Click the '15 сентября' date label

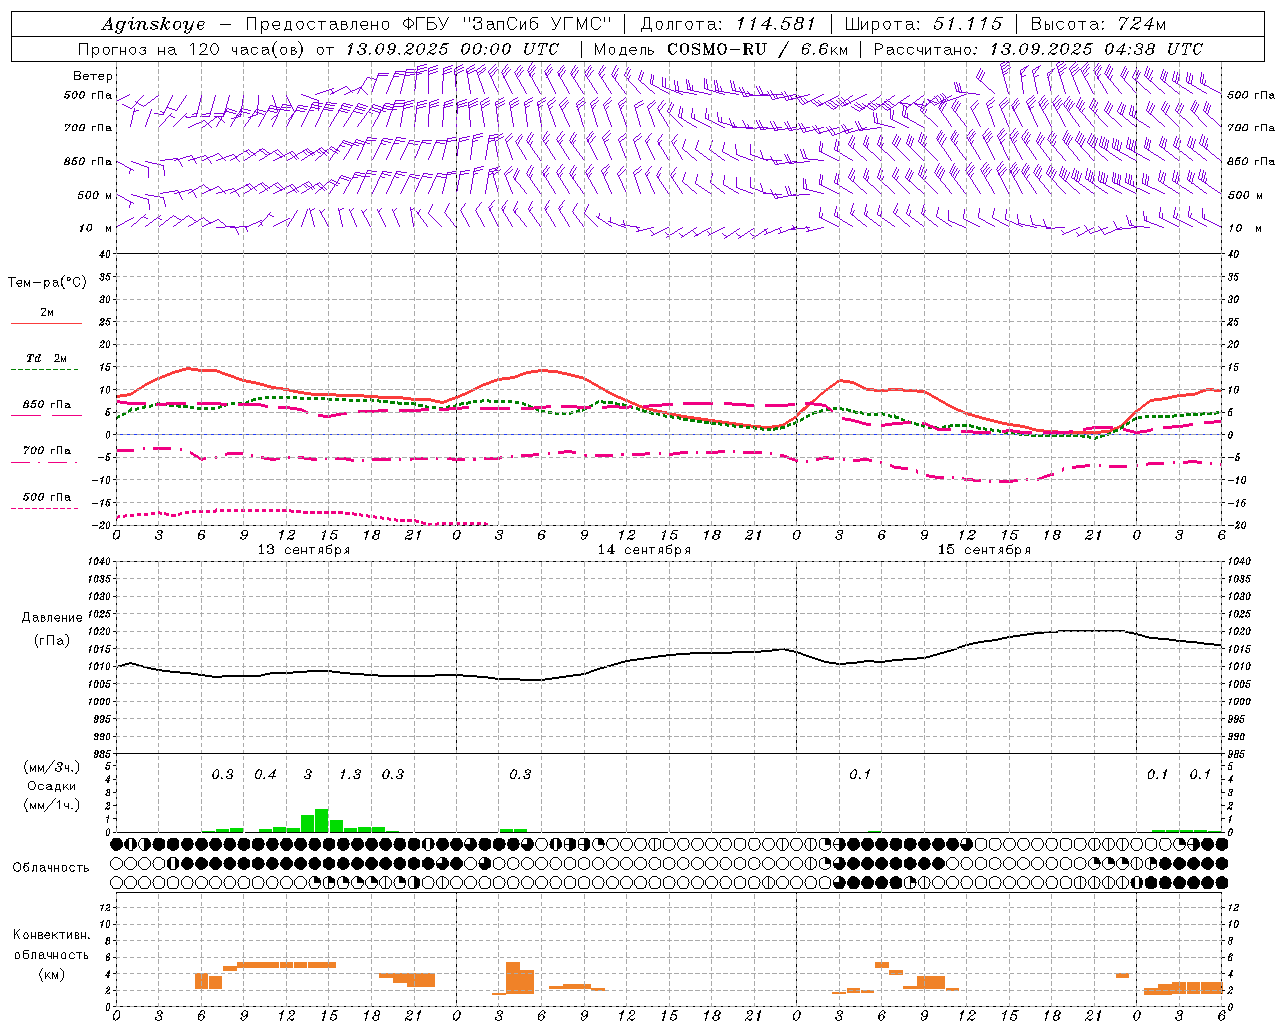pyautogui.click(x=984, y=550)
